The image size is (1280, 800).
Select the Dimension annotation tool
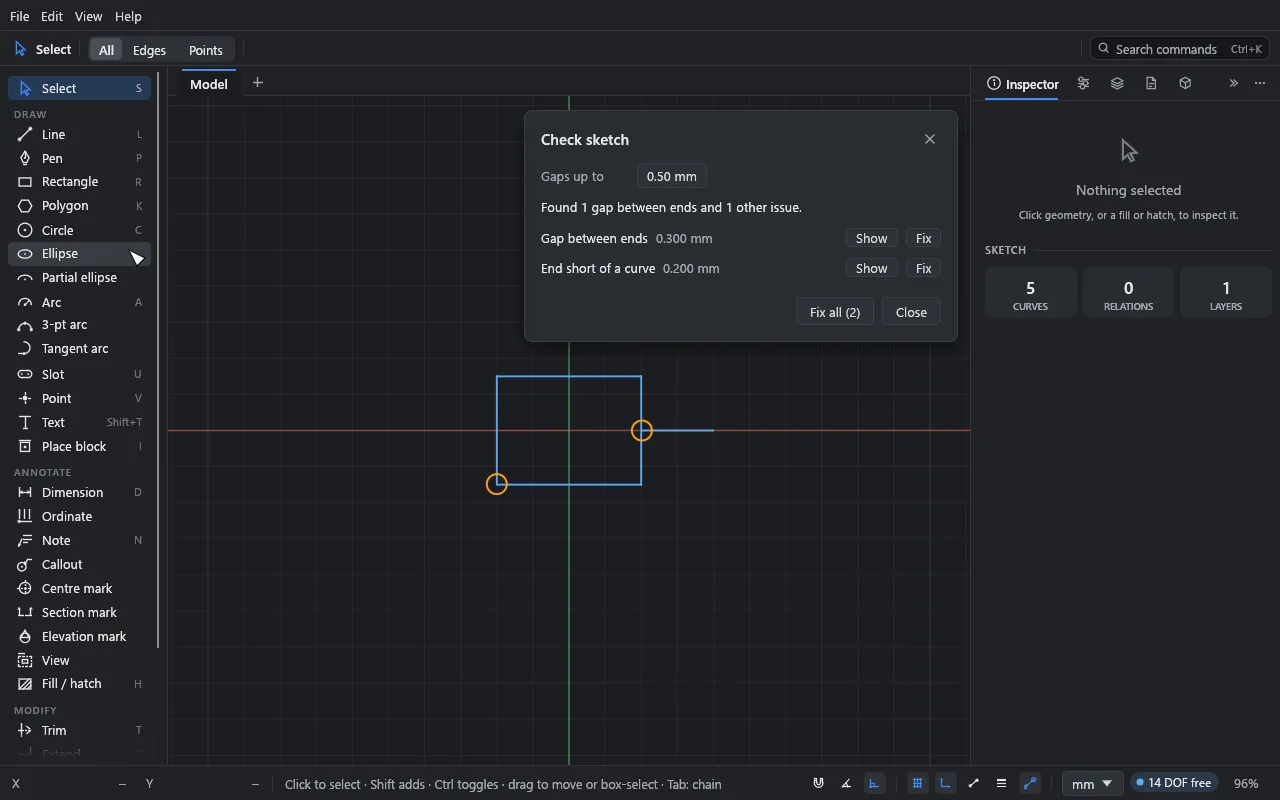coord(80,492)
